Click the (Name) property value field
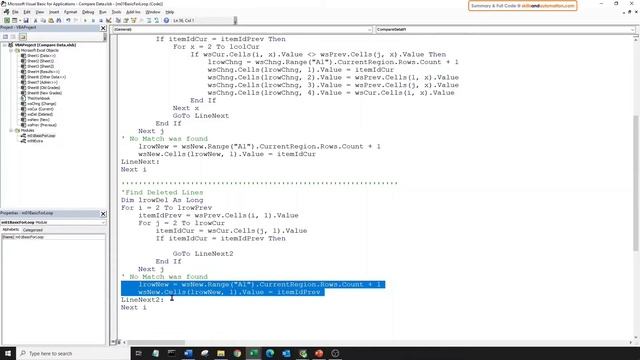The image size is (640, 360). point(60,237)
